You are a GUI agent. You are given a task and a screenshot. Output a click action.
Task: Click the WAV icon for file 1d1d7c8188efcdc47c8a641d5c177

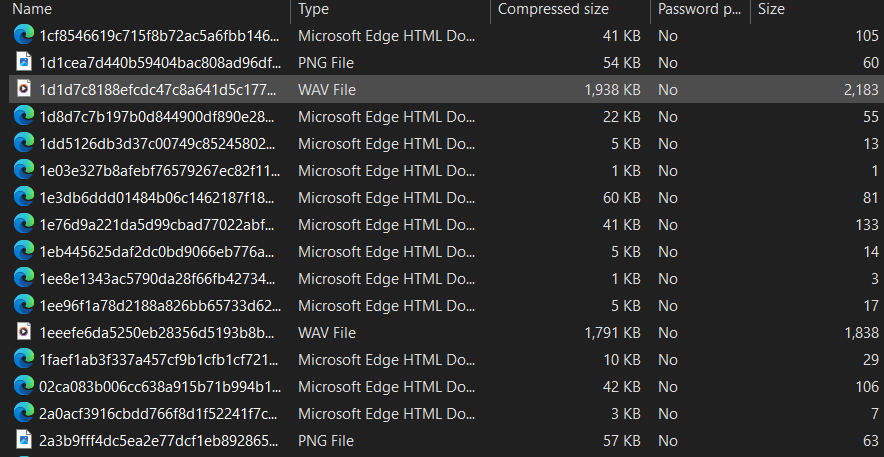tap(23, 89)
